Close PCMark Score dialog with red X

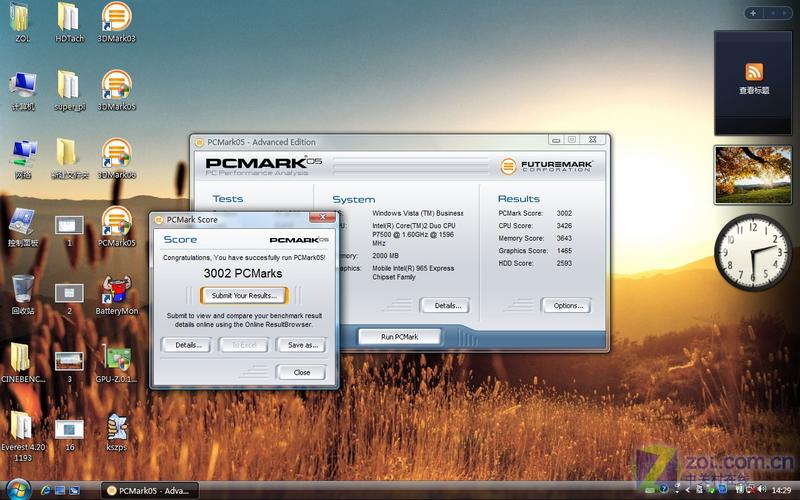click(x=322, y=217)
